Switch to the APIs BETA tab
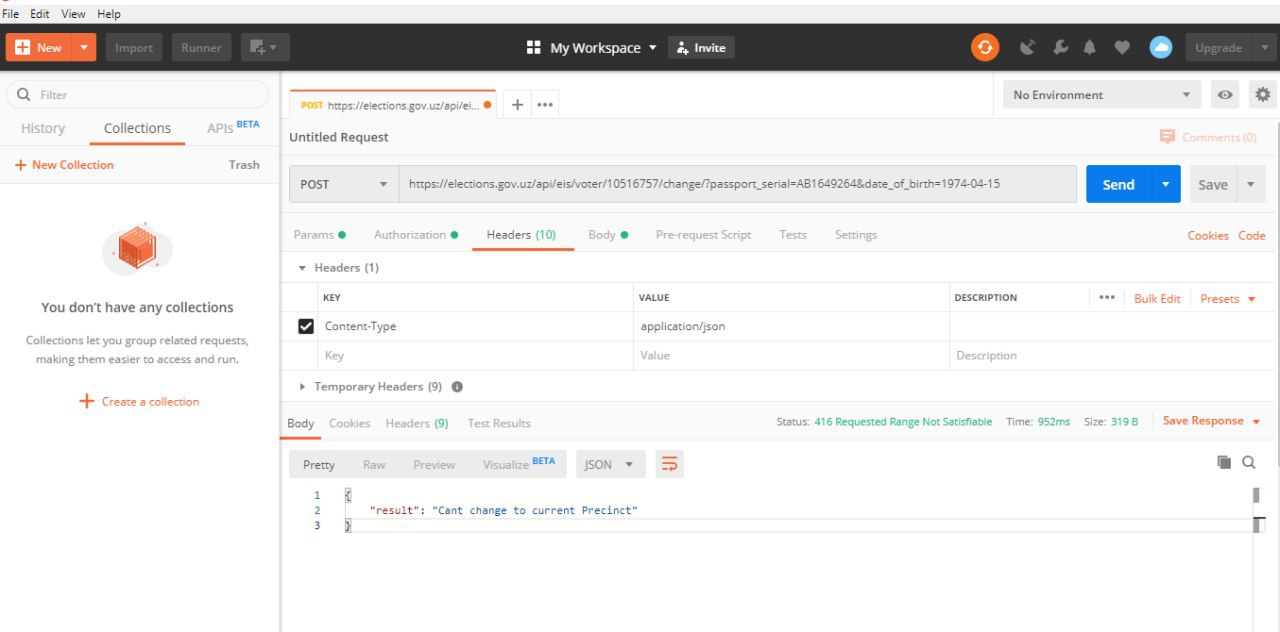Screen dimensions: 1280x632 click(x=233, y=128)
